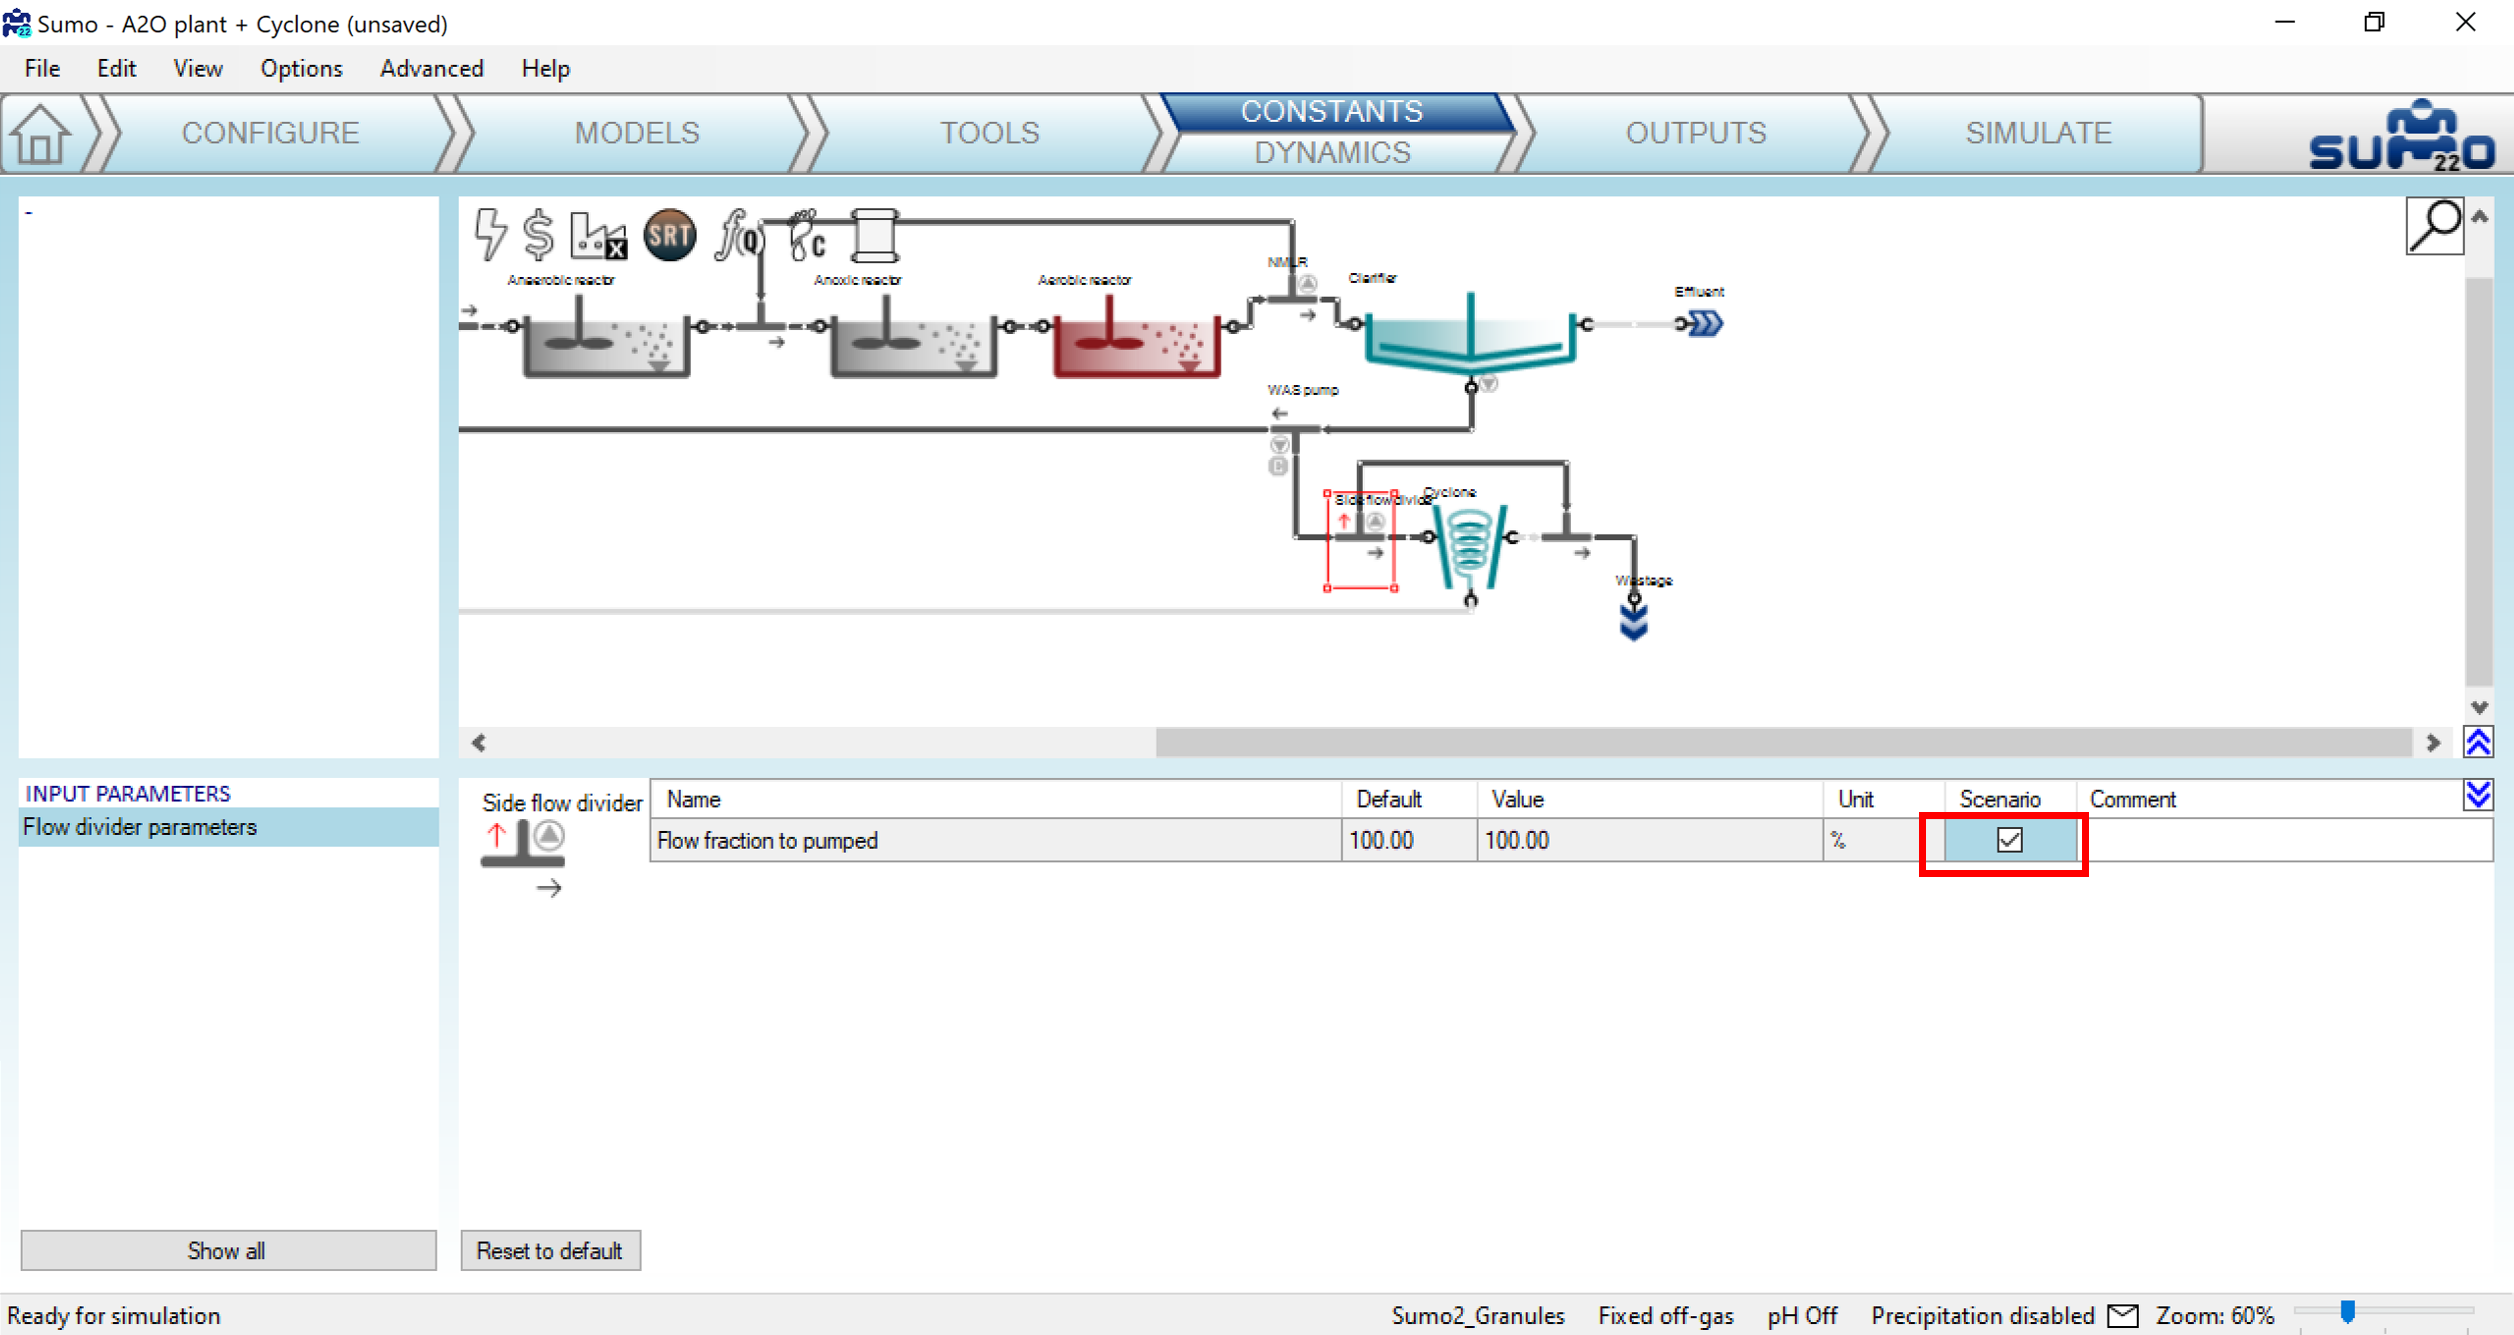
Task: Click the scroll notes icon
Action: tap(874, 235)
